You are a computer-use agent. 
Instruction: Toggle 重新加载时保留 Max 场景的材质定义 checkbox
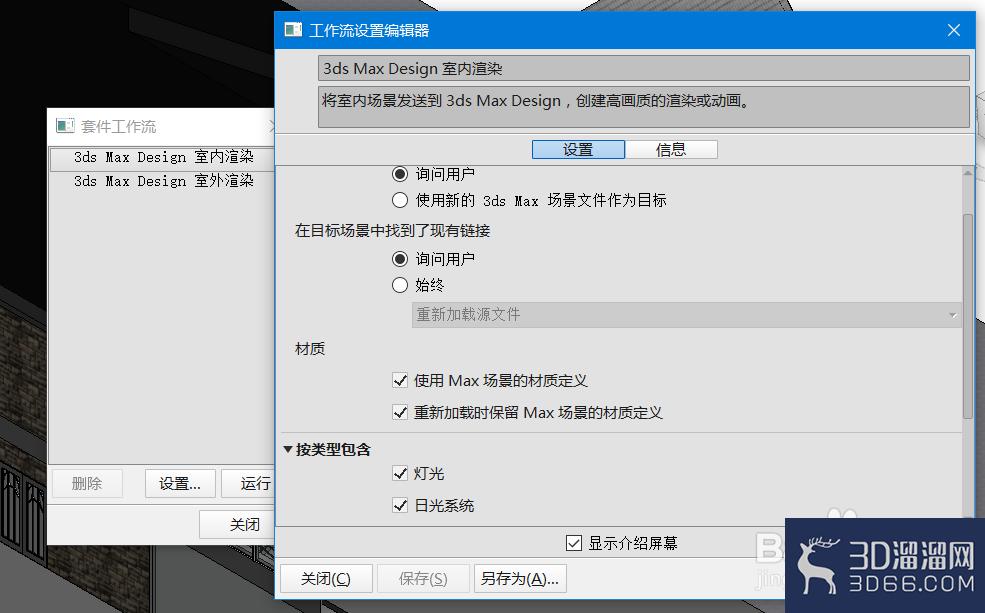pos(400,413)
